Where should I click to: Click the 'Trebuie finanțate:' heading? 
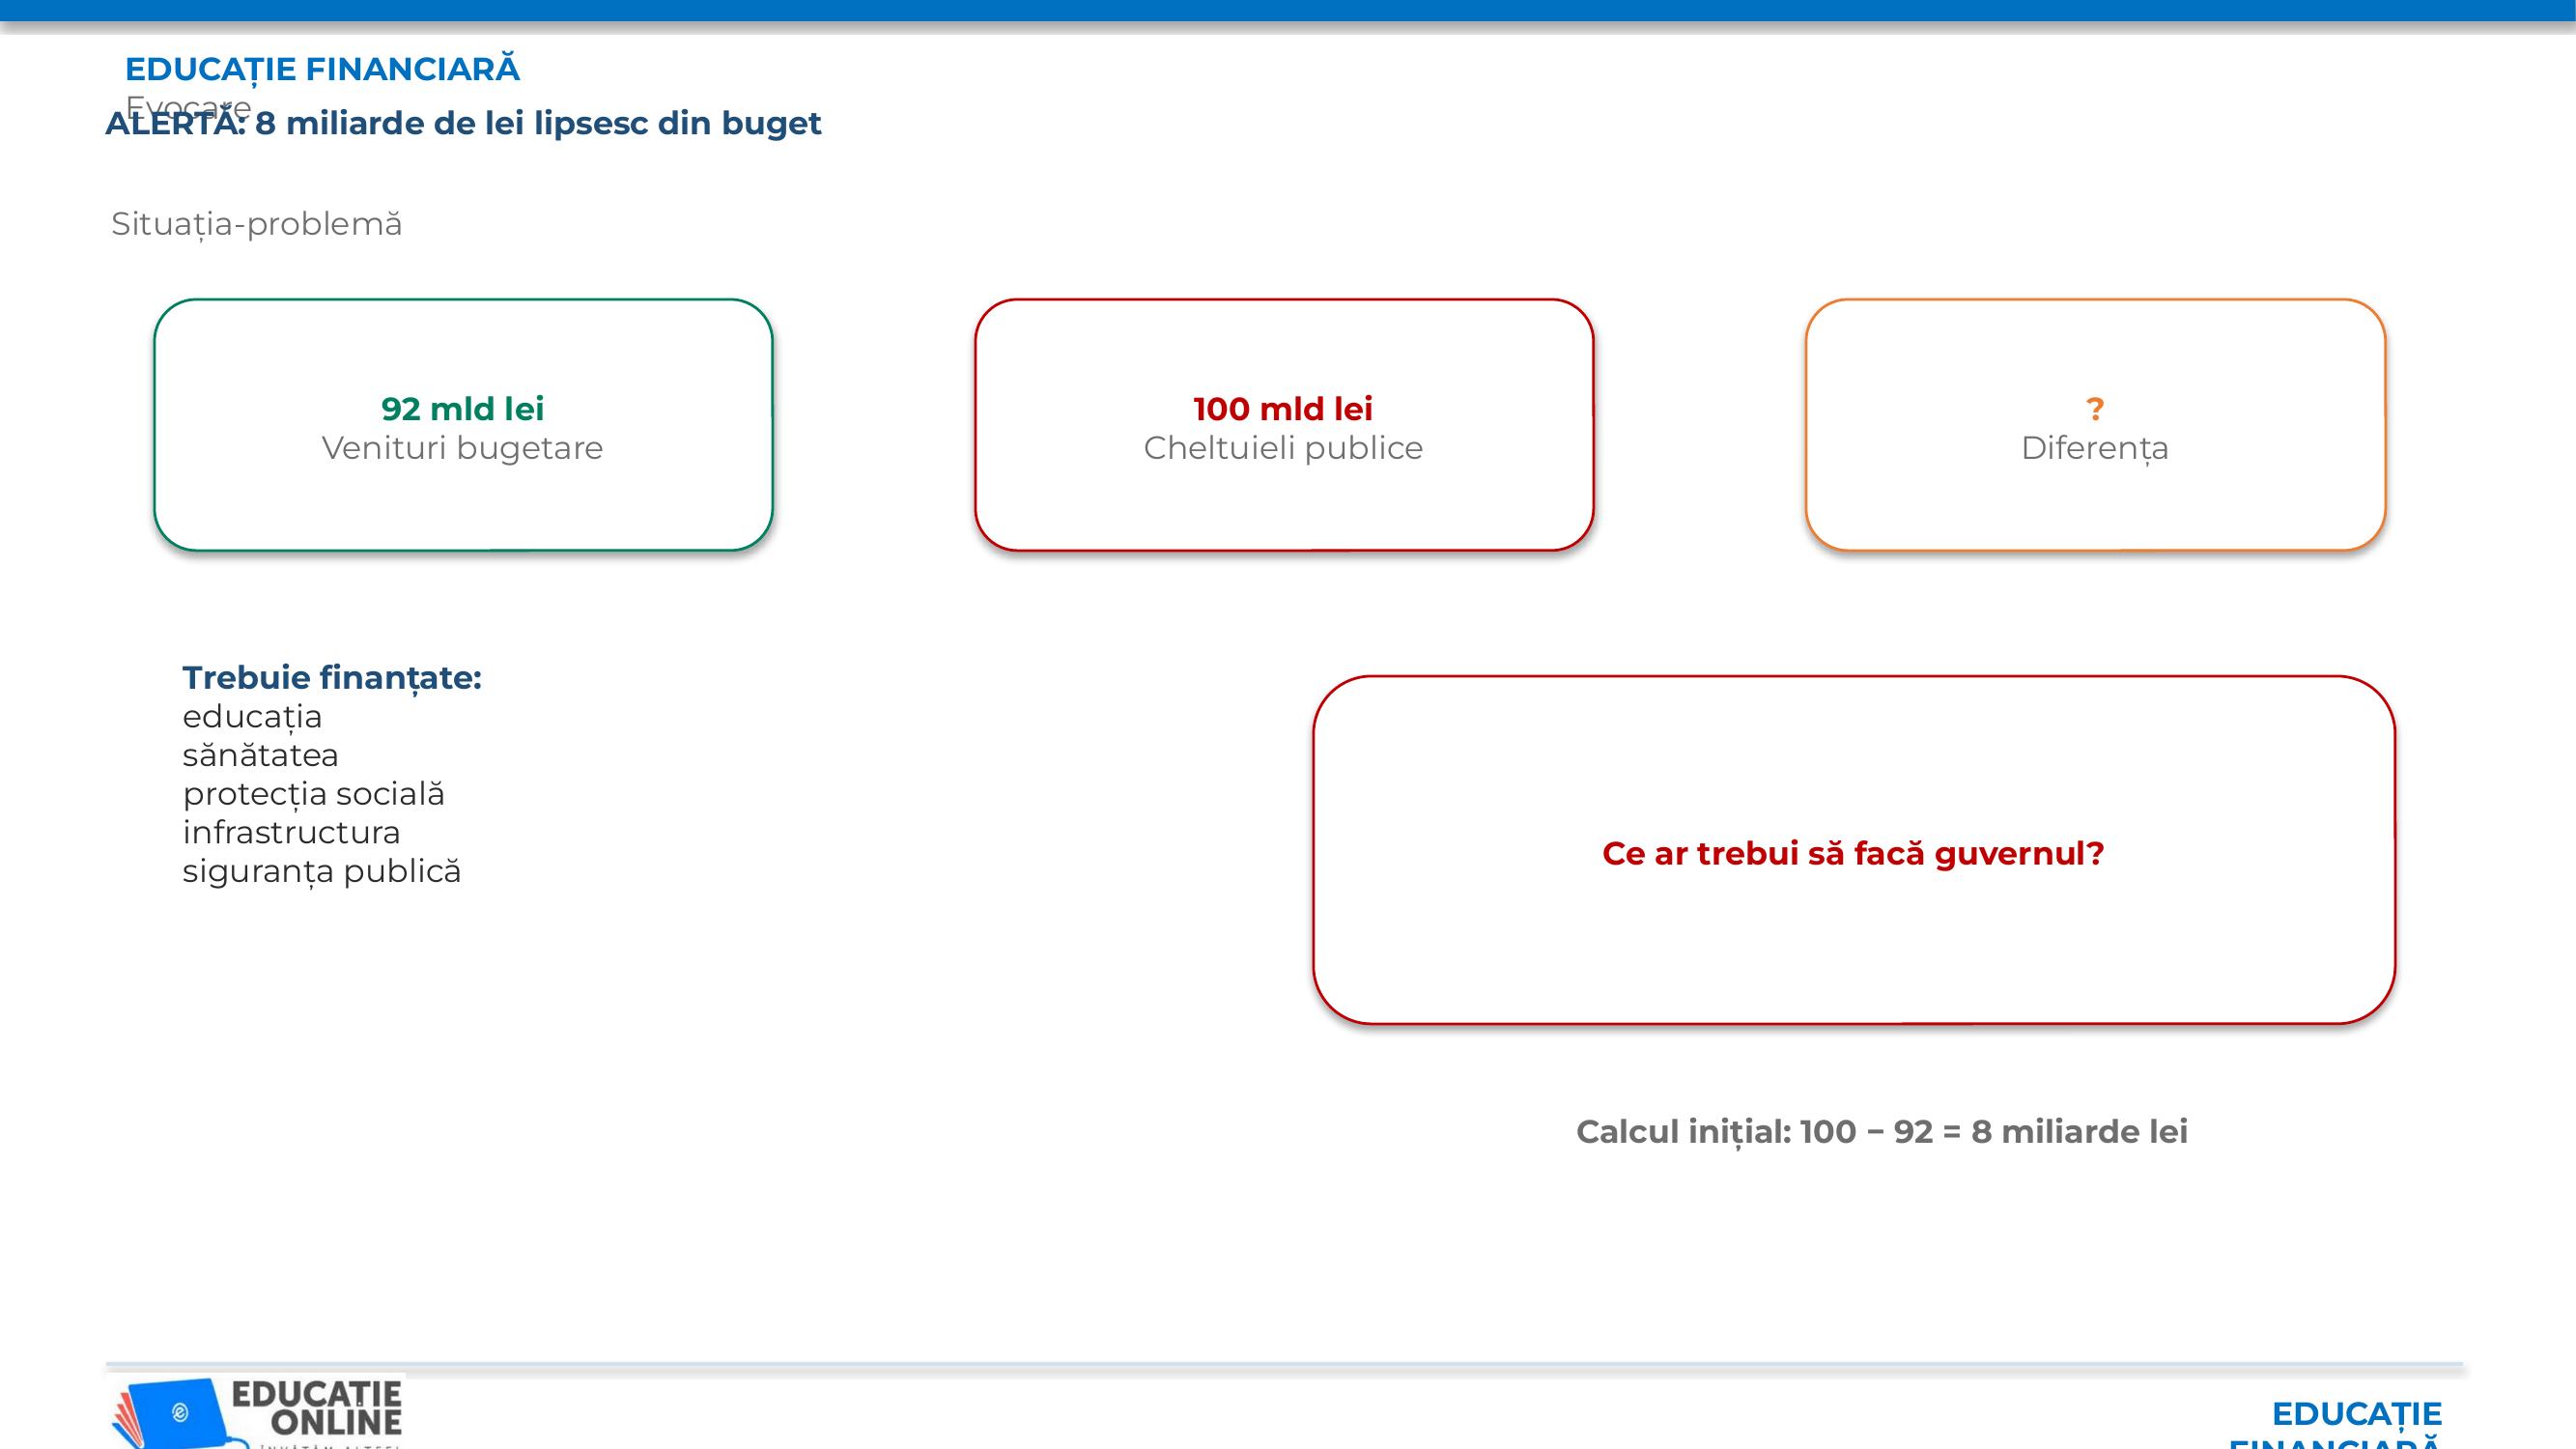tap(332, 678)
